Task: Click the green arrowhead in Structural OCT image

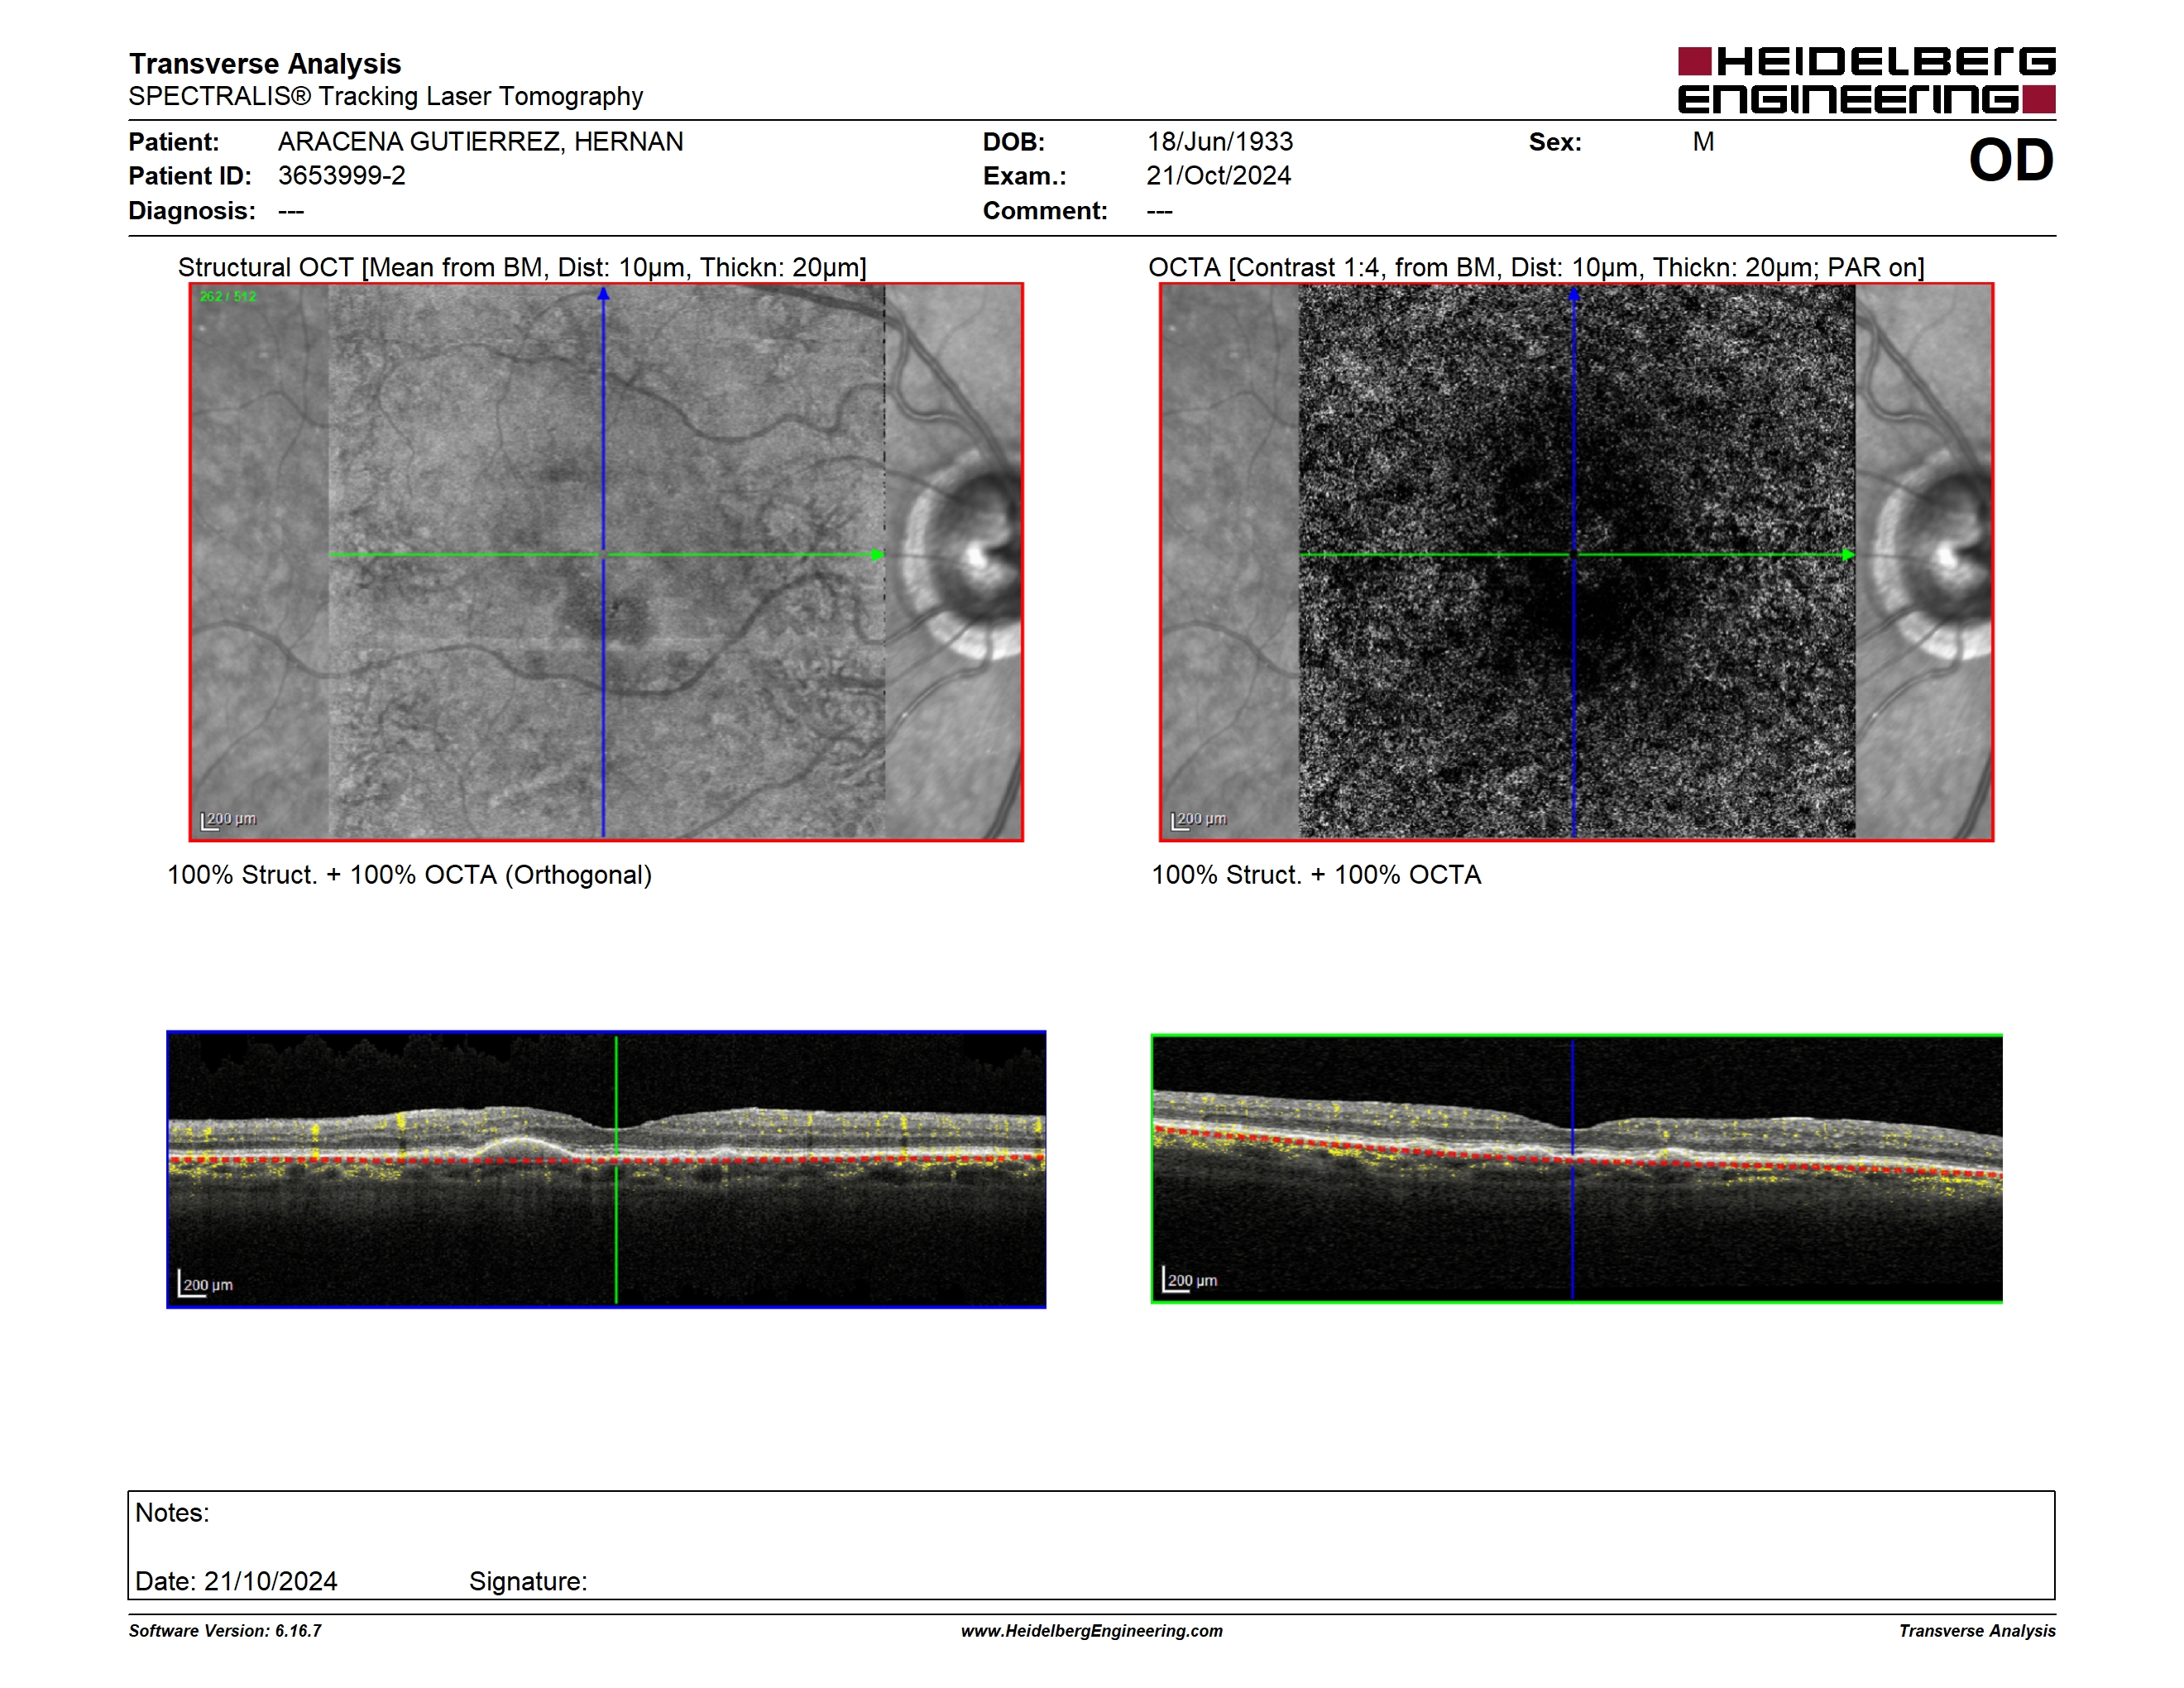Action: tap(877, 555)
